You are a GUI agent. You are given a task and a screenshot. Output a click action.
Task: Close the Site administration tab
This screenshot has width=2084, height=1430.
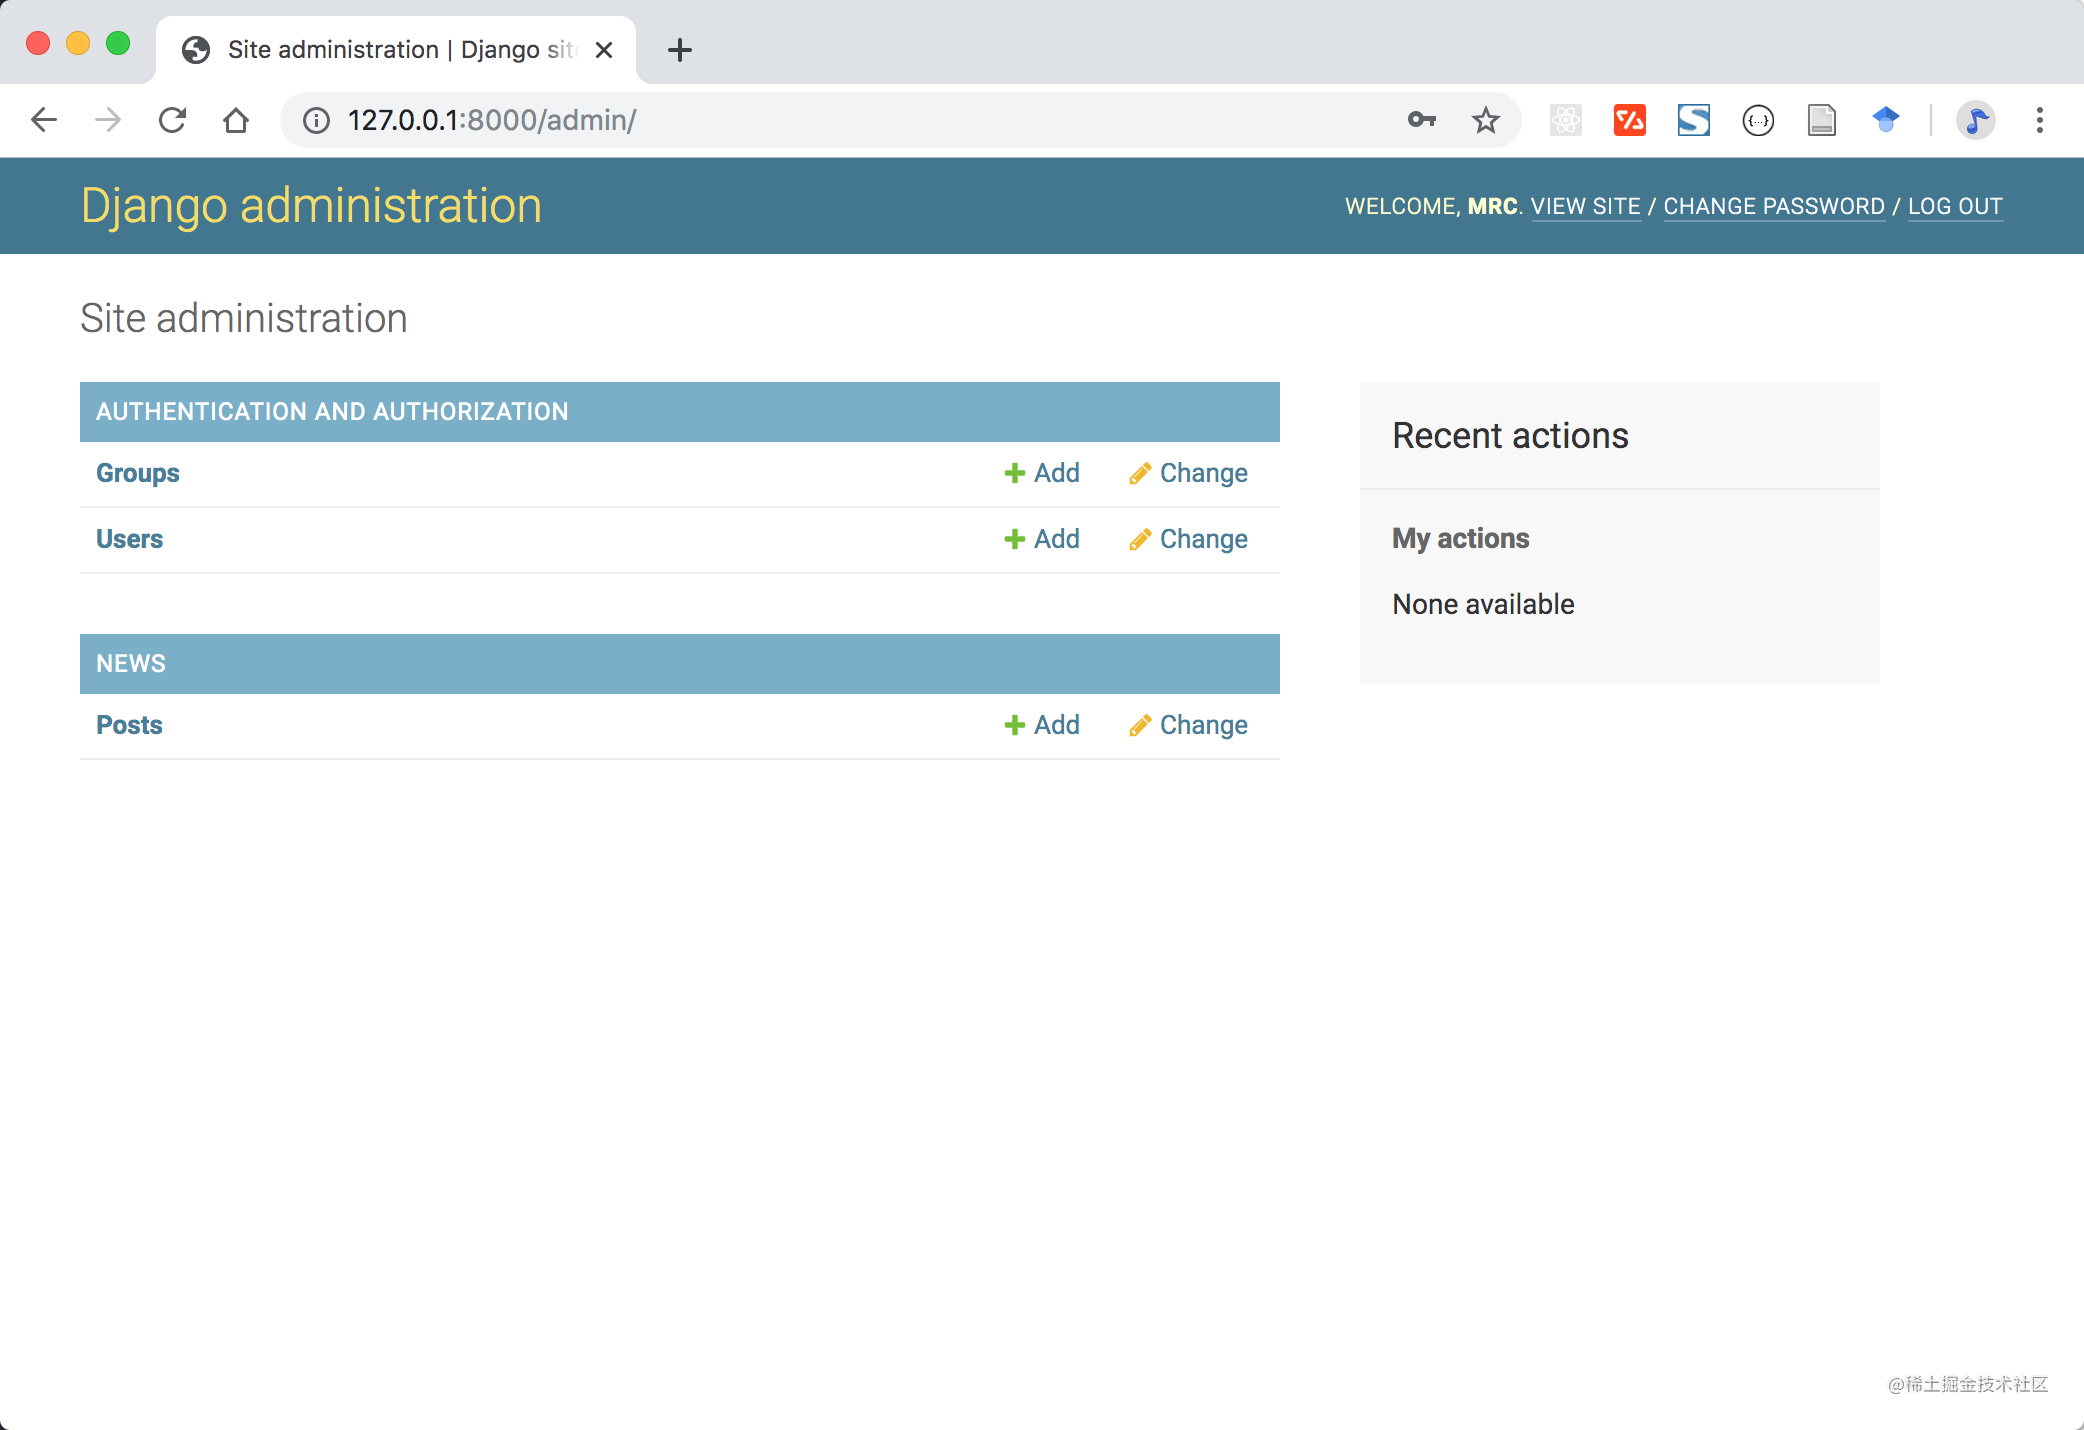pos(604,50)
